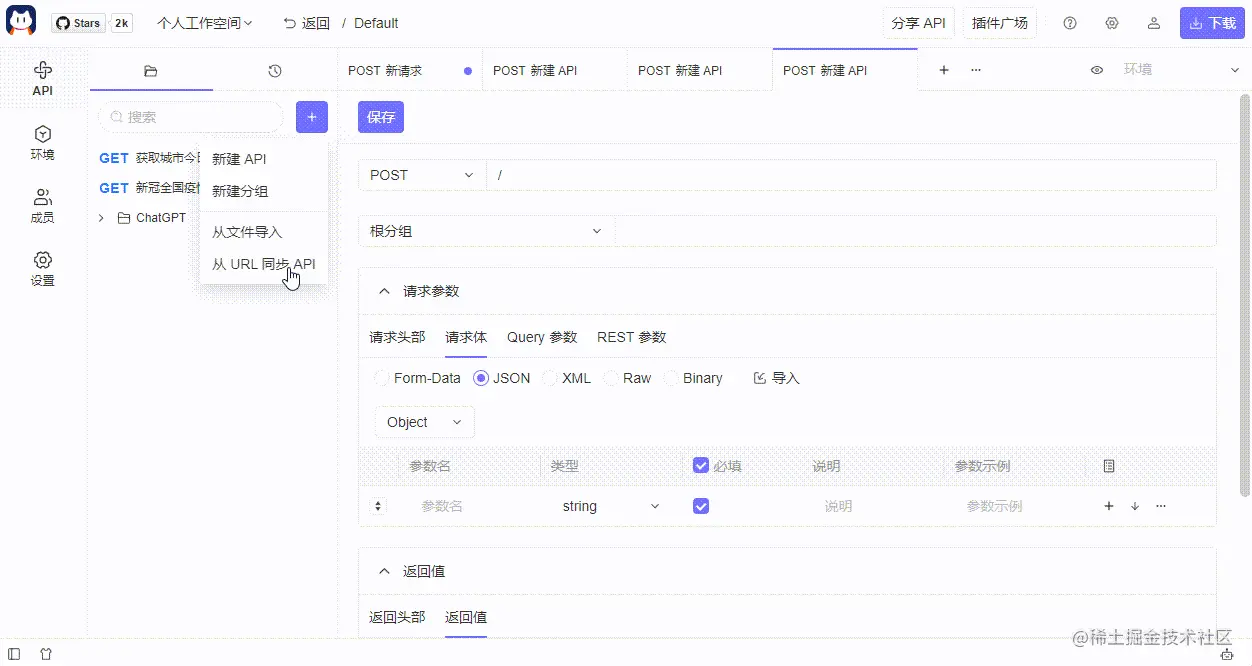Image resolution: width=1252 pixels, height=666 pixels.
Task: Add a parameter row with plus icon
Action: 1108,506
